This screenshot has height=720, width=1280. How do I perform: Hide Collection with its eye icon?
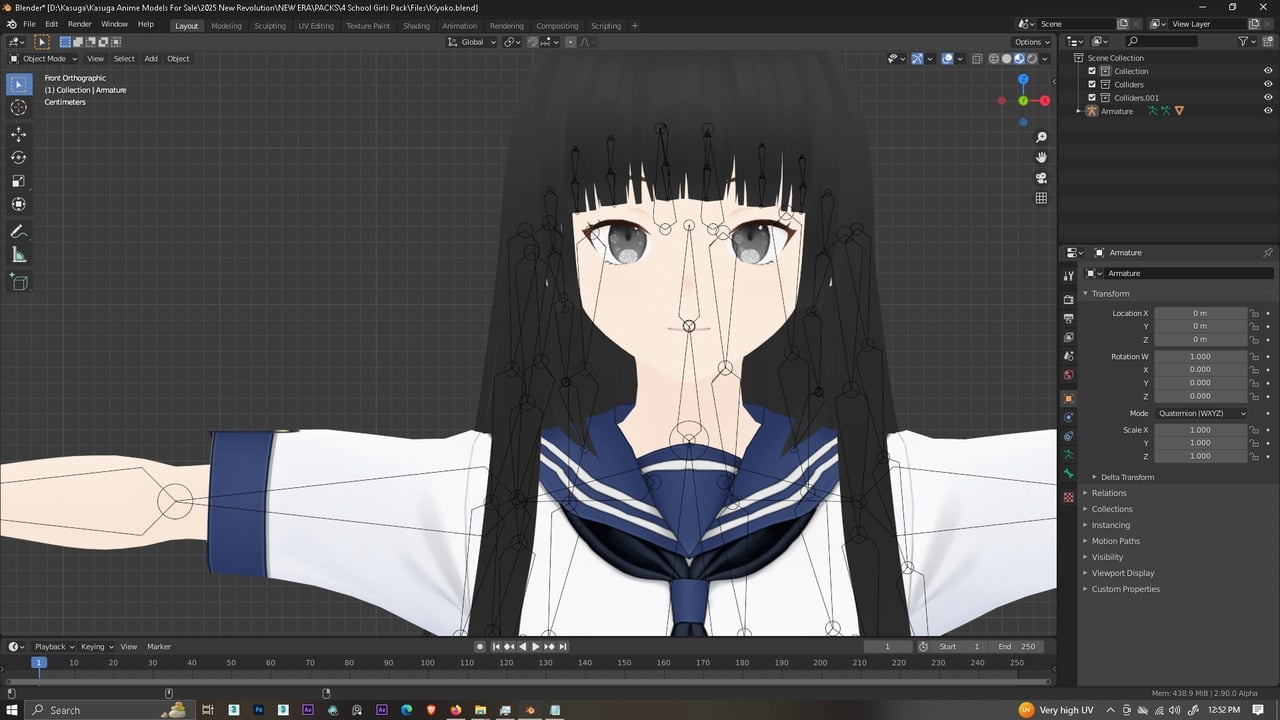1268,71
